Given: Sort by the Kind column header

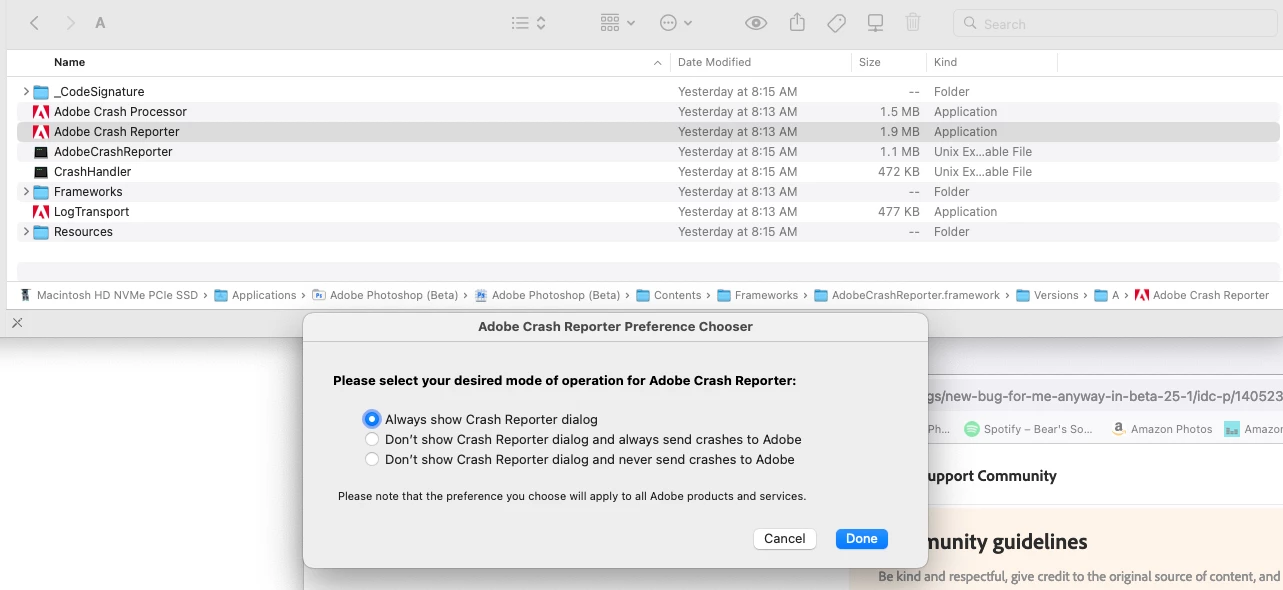Looking at the screenshot, I should tap(945, 62).
